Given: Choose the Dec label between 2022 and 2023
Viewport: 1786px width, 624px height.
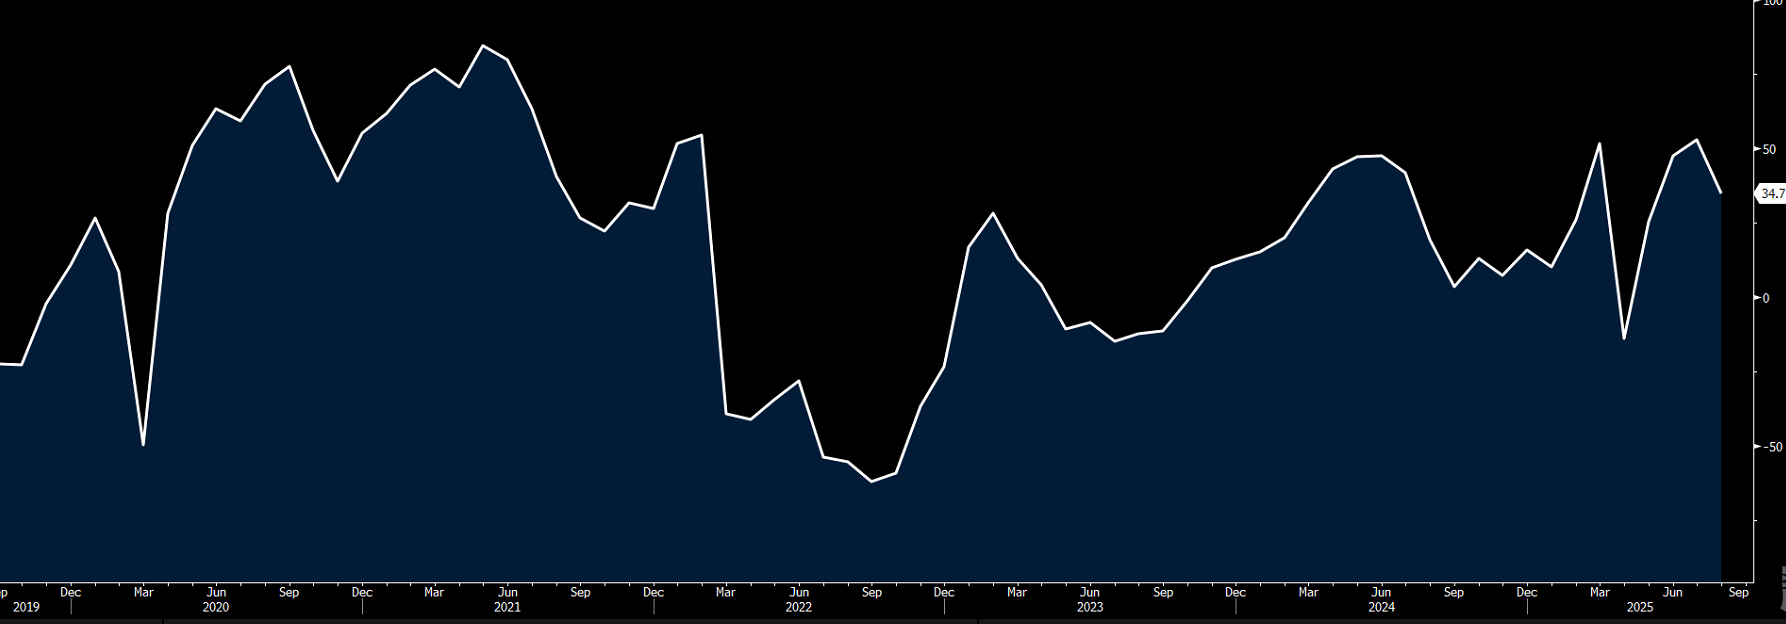Looking at the screenshot, I should 944,592.
